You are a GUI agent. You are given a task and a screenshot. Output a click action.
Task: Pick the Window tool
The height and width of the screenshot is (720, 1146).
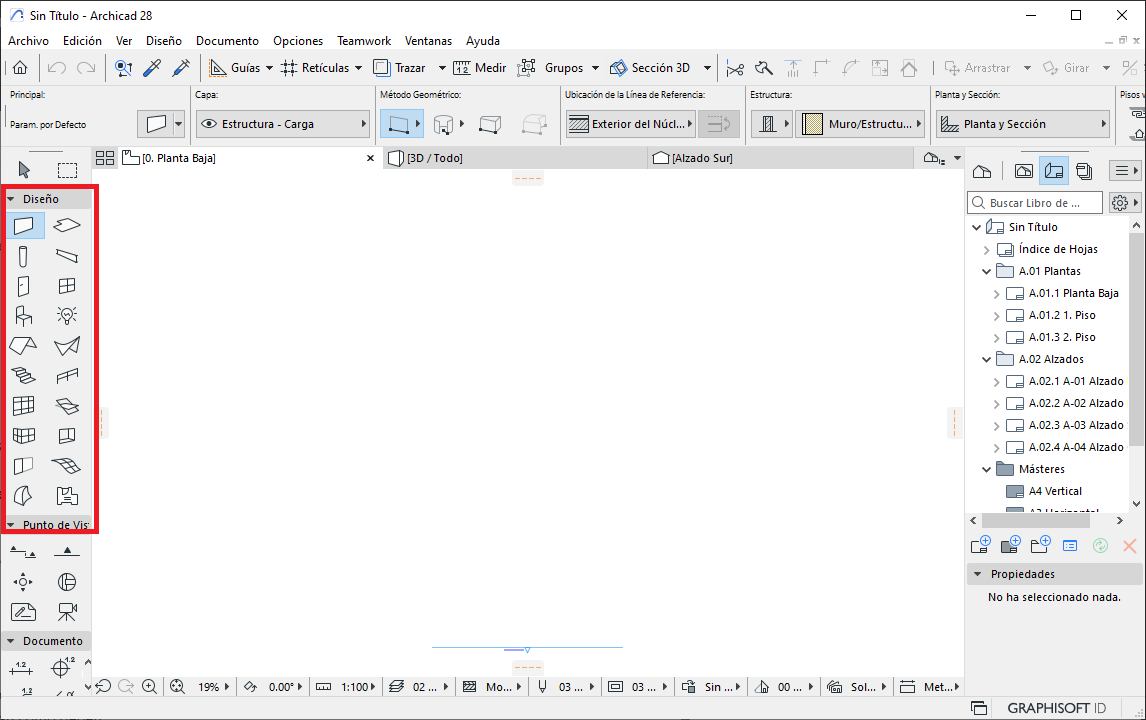pyautogui.click(x=67, y=286)
